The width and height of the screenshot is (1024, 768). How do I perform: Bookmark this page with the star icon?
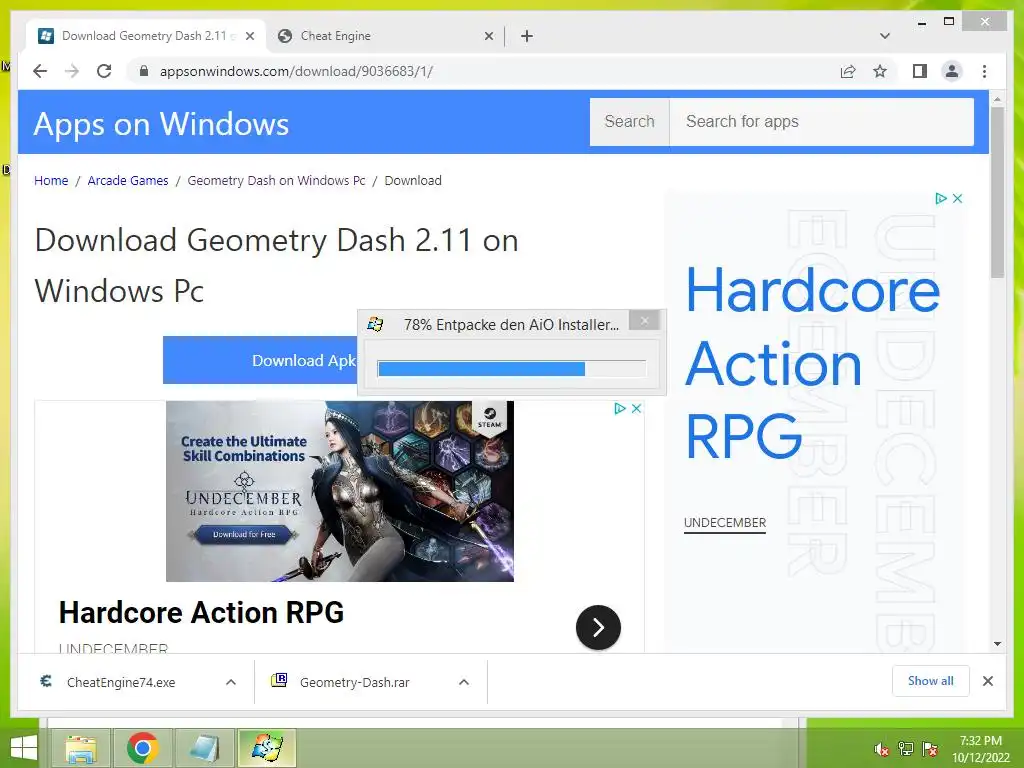coord(880,71)
